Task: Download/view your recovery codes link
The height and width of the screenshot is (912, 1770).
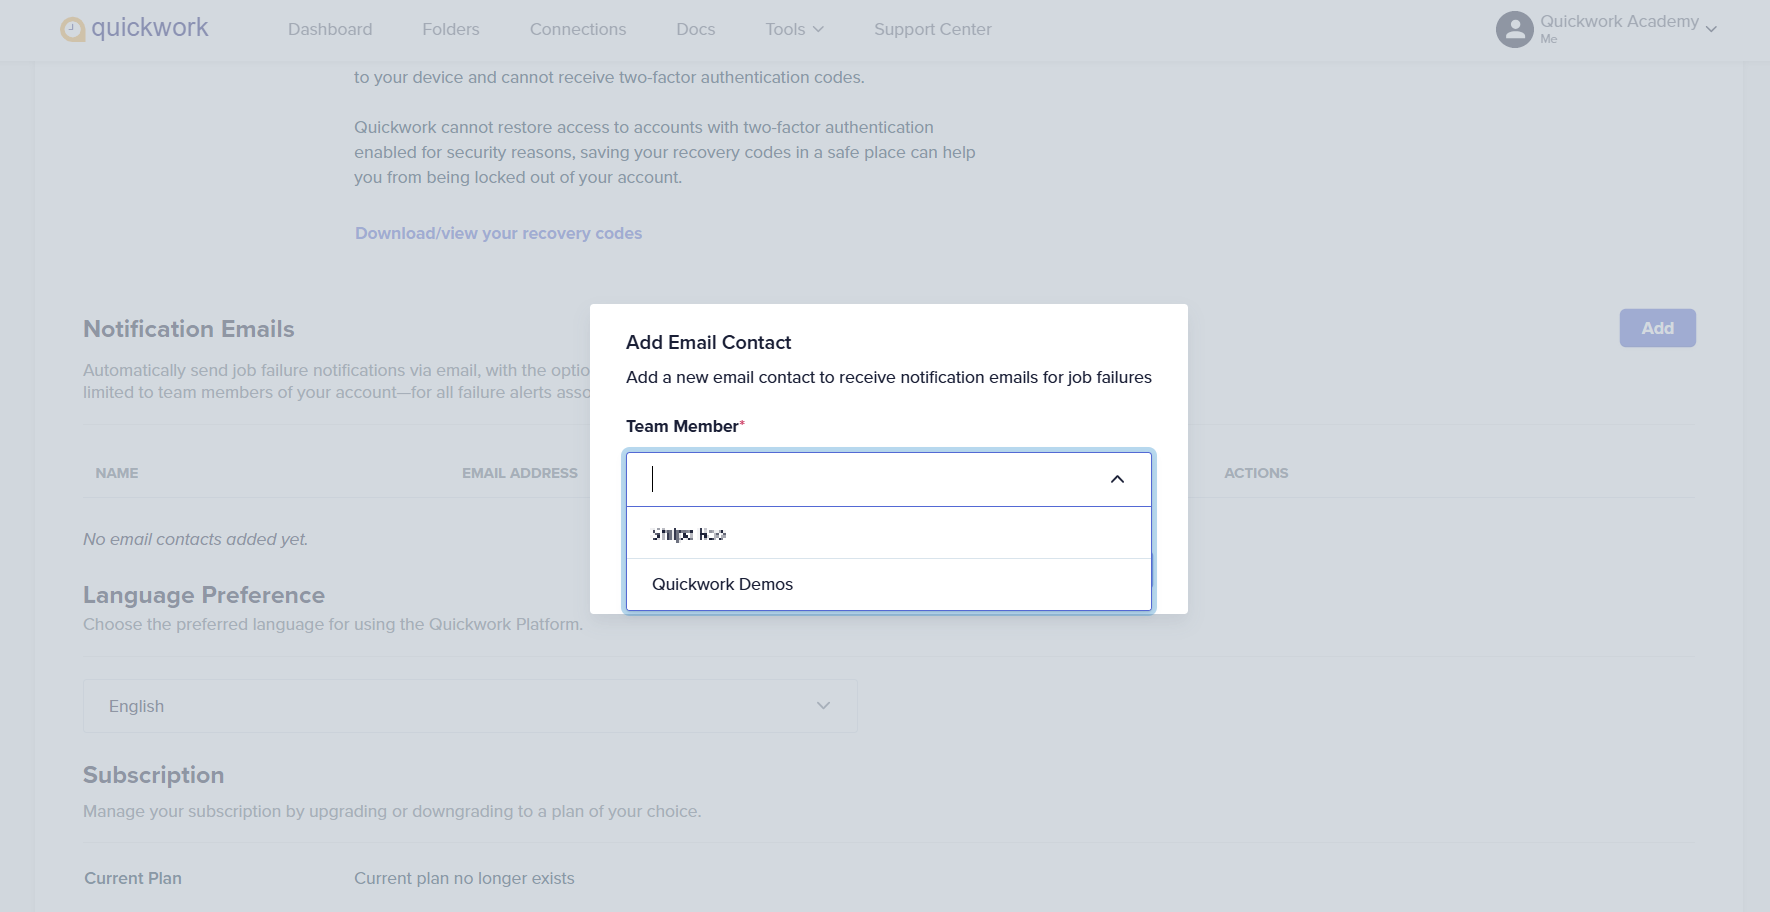Action: coord(498,233)
